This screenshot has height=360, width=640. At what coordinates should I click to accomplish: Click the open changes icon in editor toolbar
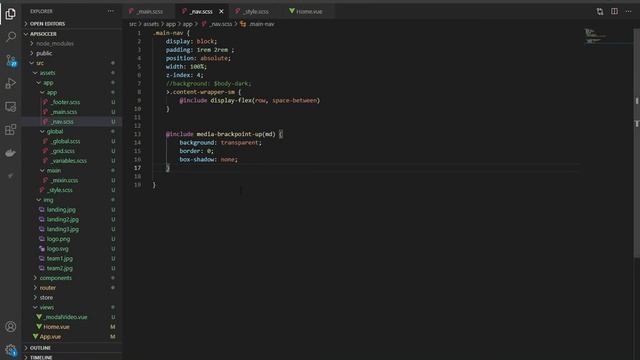pyautogui.click(x=600, y=11)
